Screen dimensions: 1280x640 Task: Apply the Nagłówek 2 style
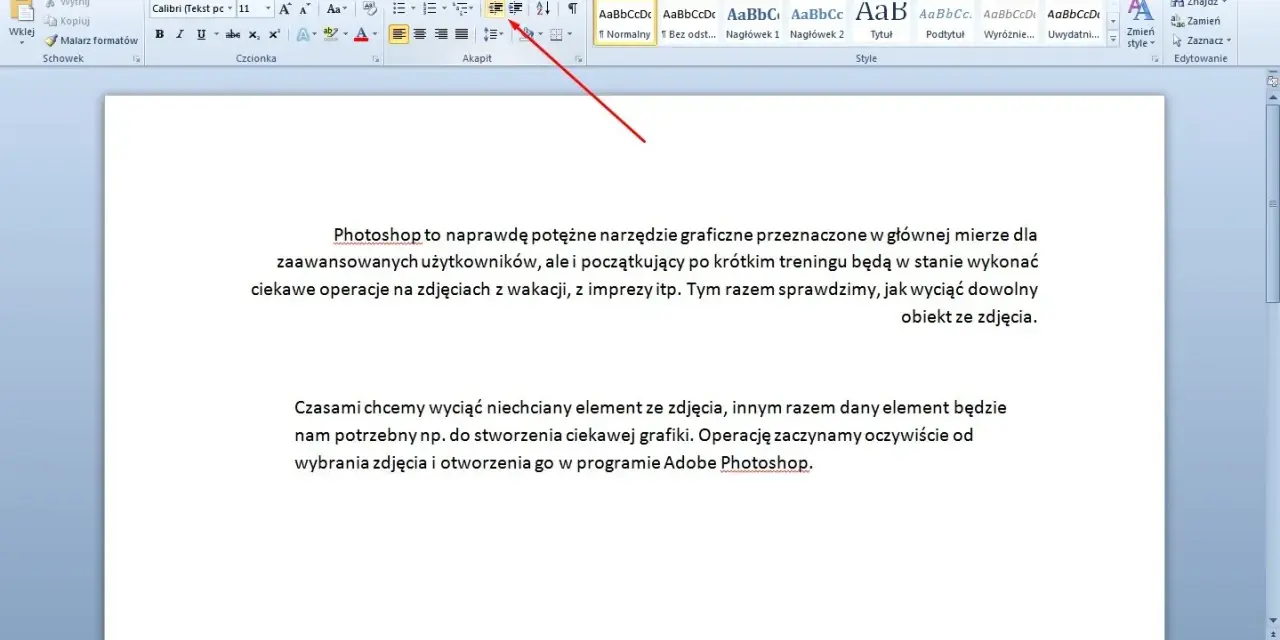(x=817, y=23)
